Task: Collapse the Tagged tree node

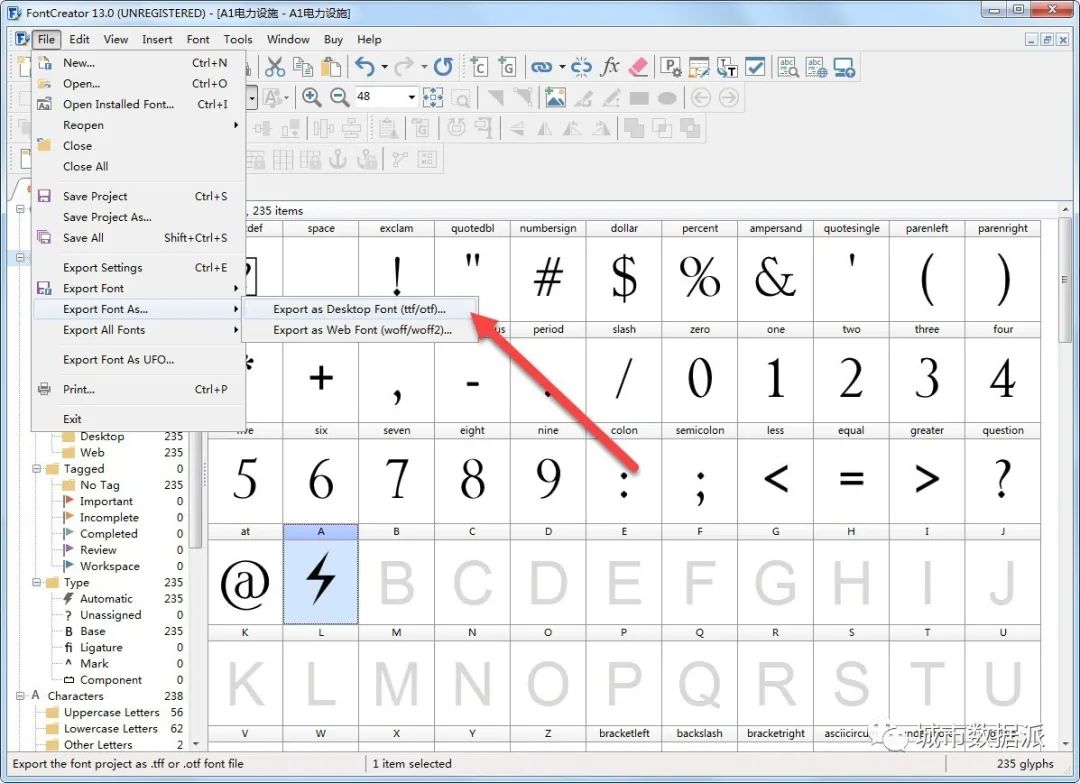Action: coord(37,469)
